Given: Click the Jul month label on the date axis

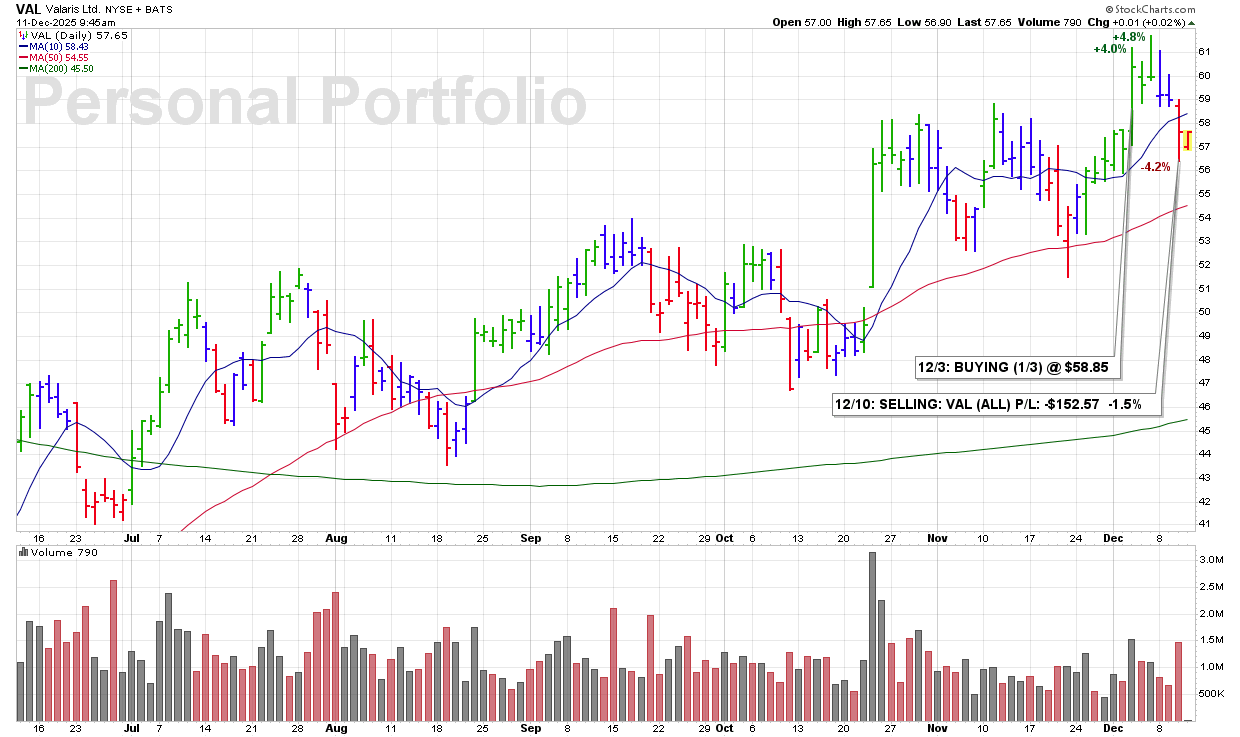Looking at the screenshot, I should (131, 536).
